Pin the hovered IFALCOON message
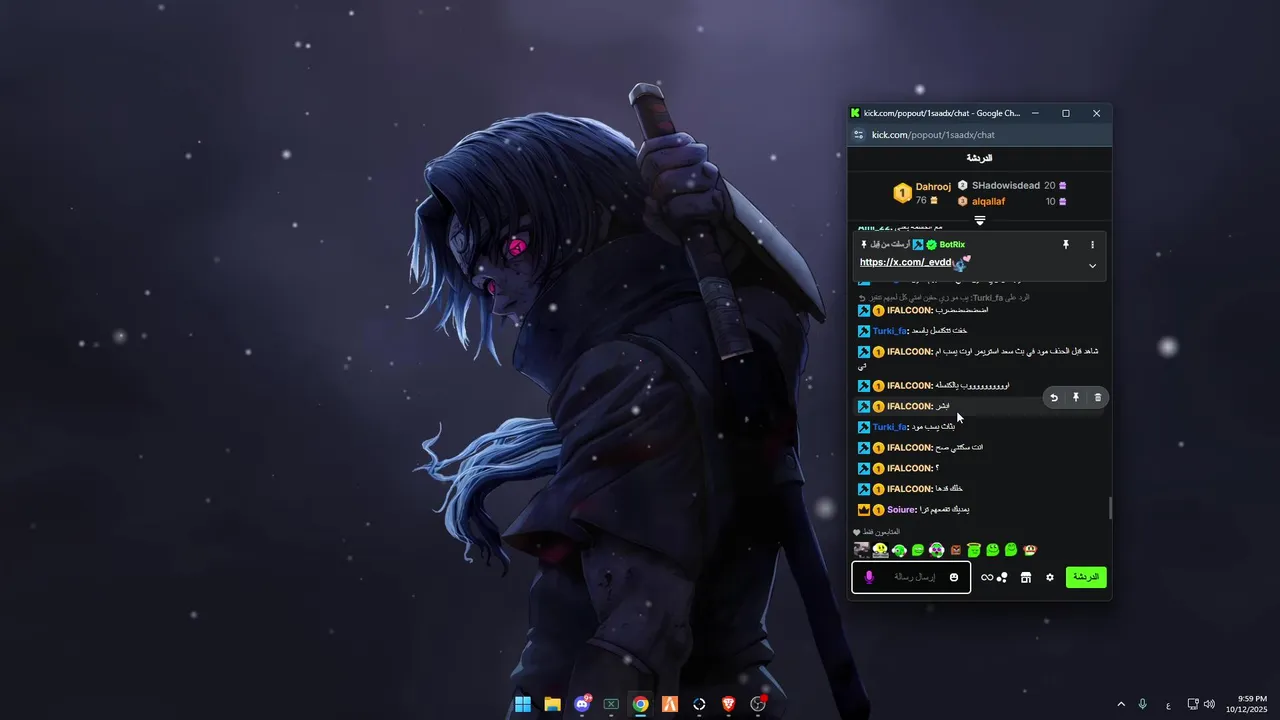1280x720 pixels. (x=1076, y=397)
